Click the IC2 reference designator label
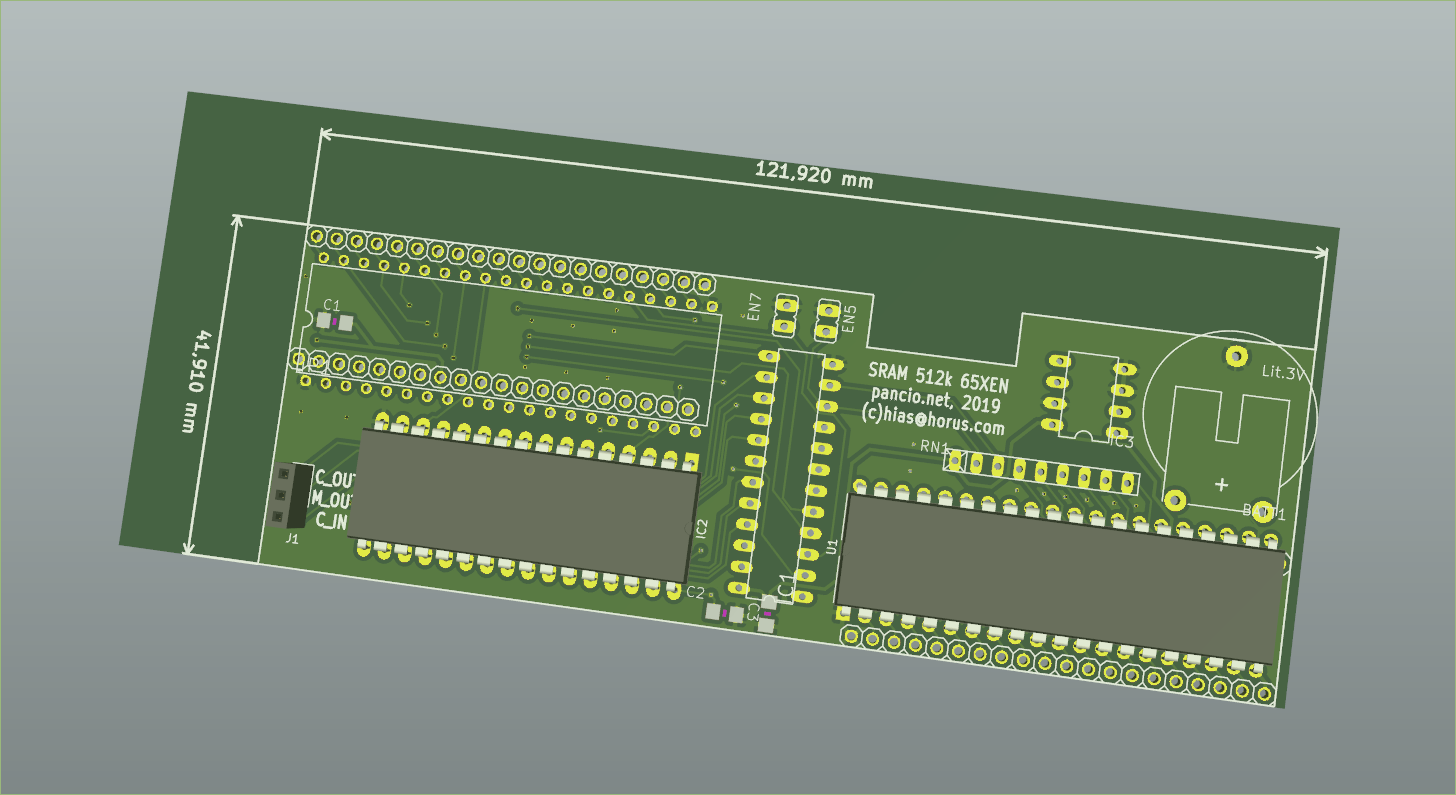 click(x=702, y=531)
